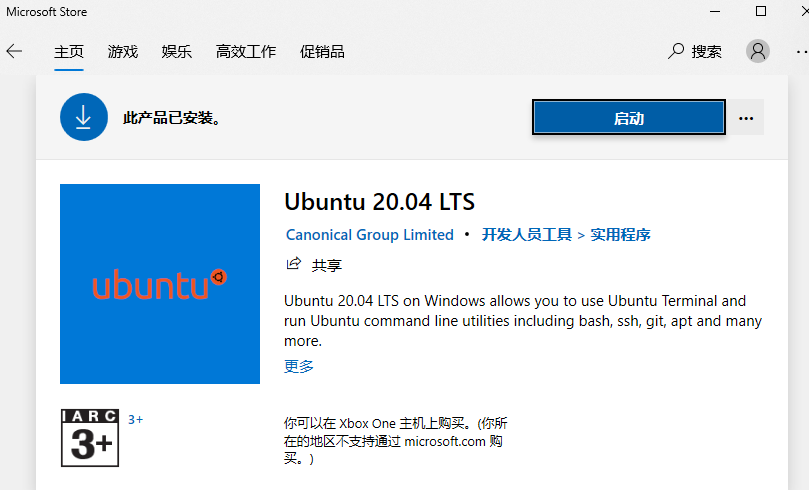The image size is (809, 490).
Task: Click the 此产品已安装 status text
Action: click(172, 118)
